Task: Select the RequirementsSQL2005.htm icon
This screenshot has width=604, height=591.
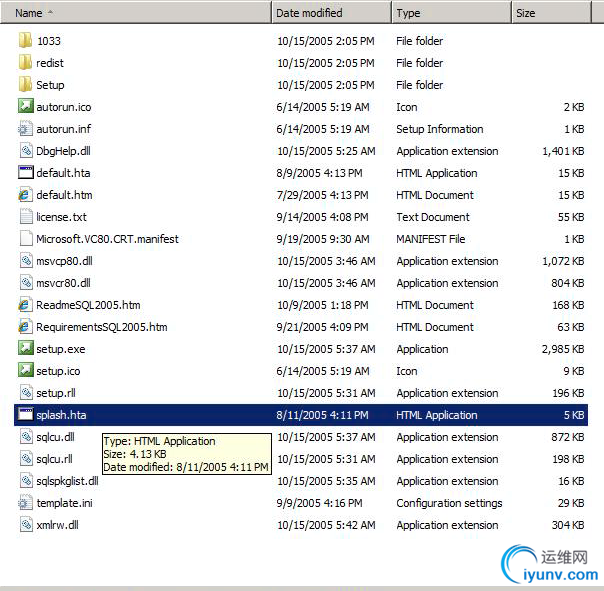Action: click(25, 326)
